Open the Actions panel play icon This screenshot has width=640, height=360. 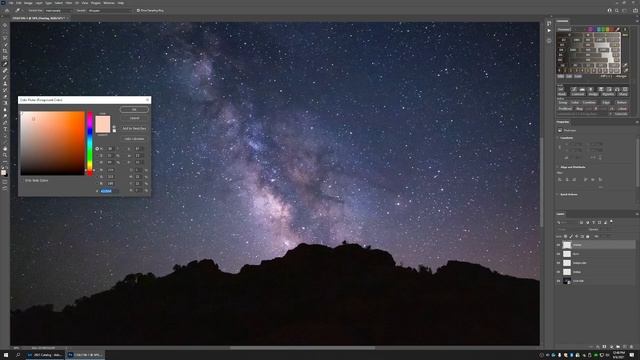549,30
